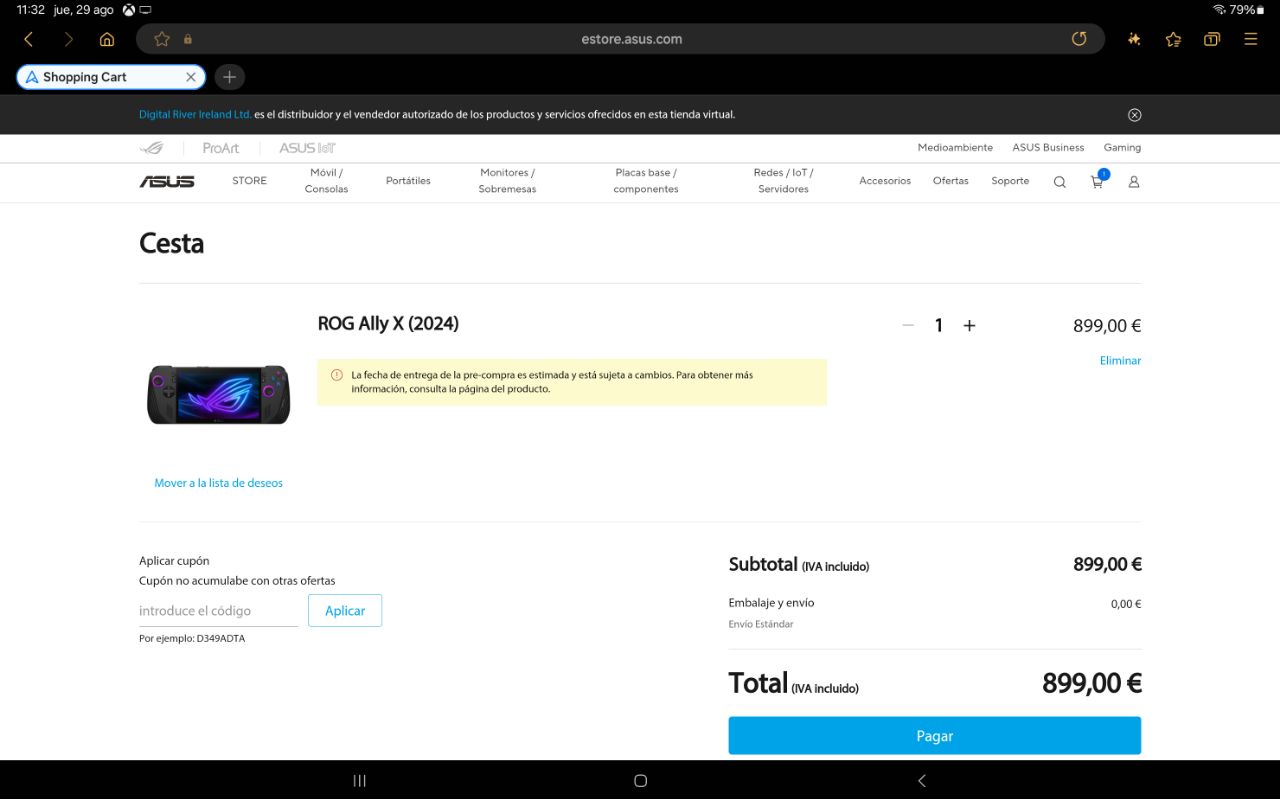Open tab manager icon
The width and height of the screenshot is (1280, 799).
click(1212, 39)
